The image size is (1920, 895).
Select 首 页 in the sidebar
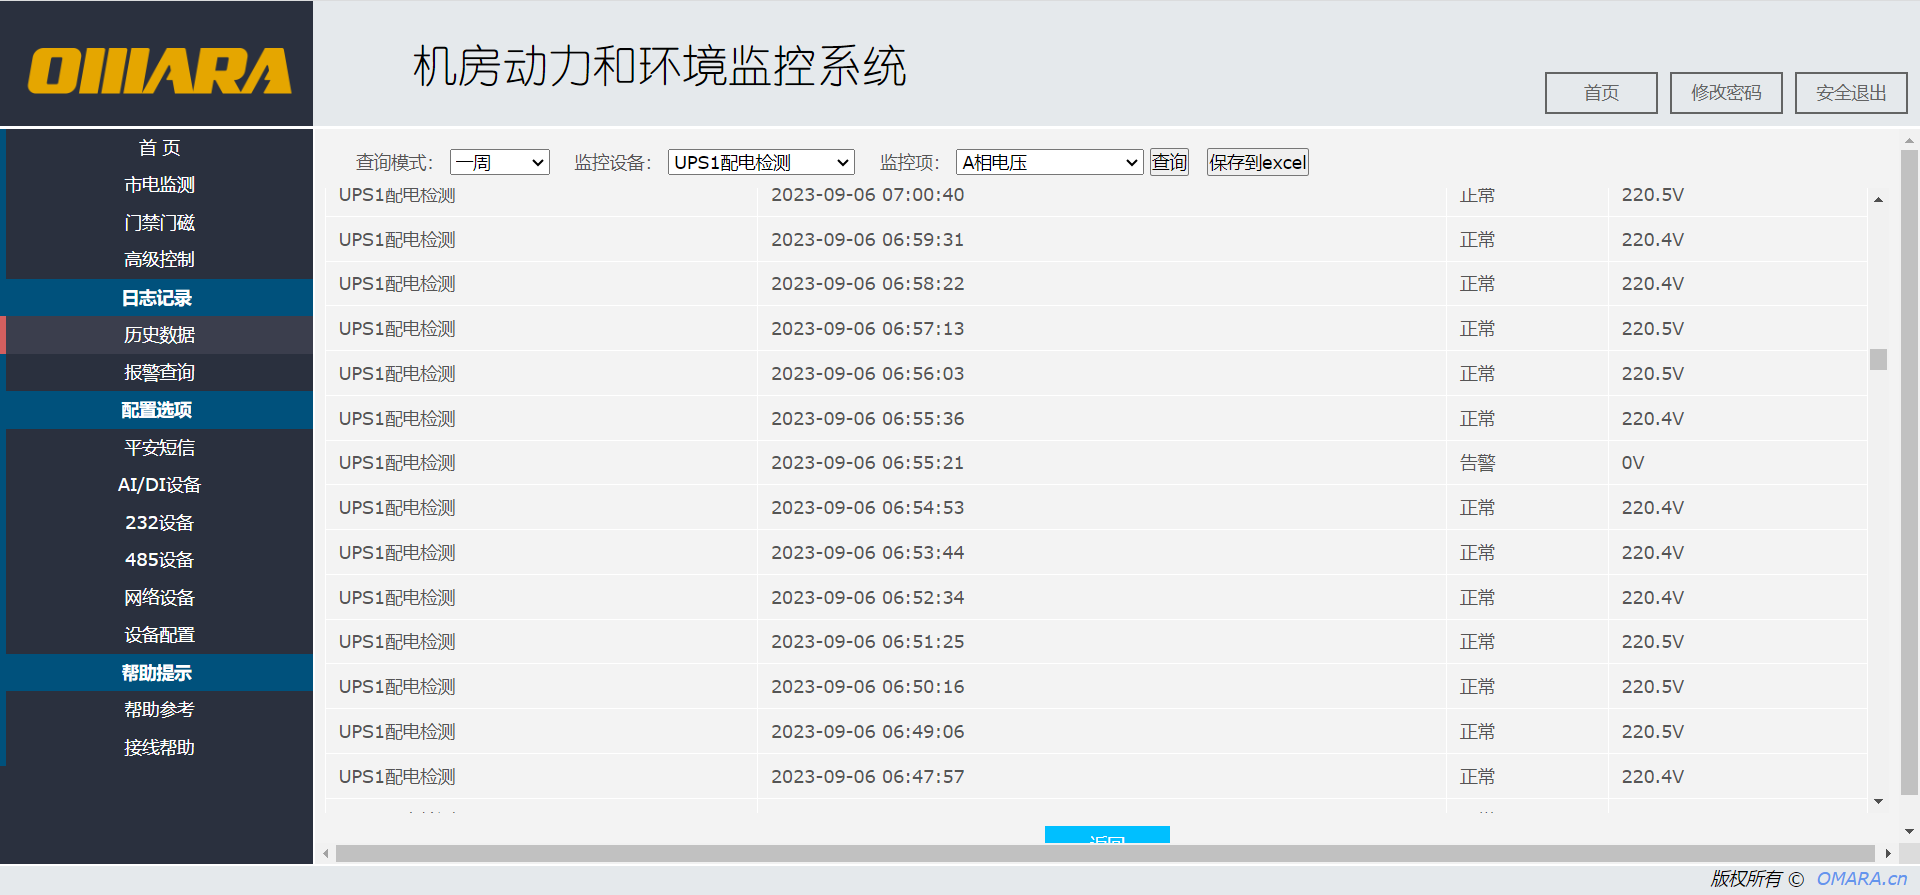(x=159, y=148)
